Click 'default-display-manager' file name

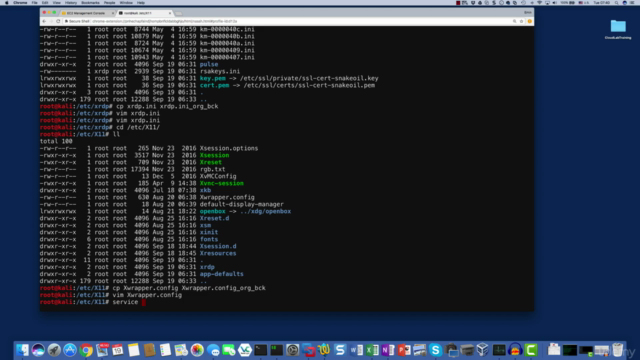click(242, 204)
